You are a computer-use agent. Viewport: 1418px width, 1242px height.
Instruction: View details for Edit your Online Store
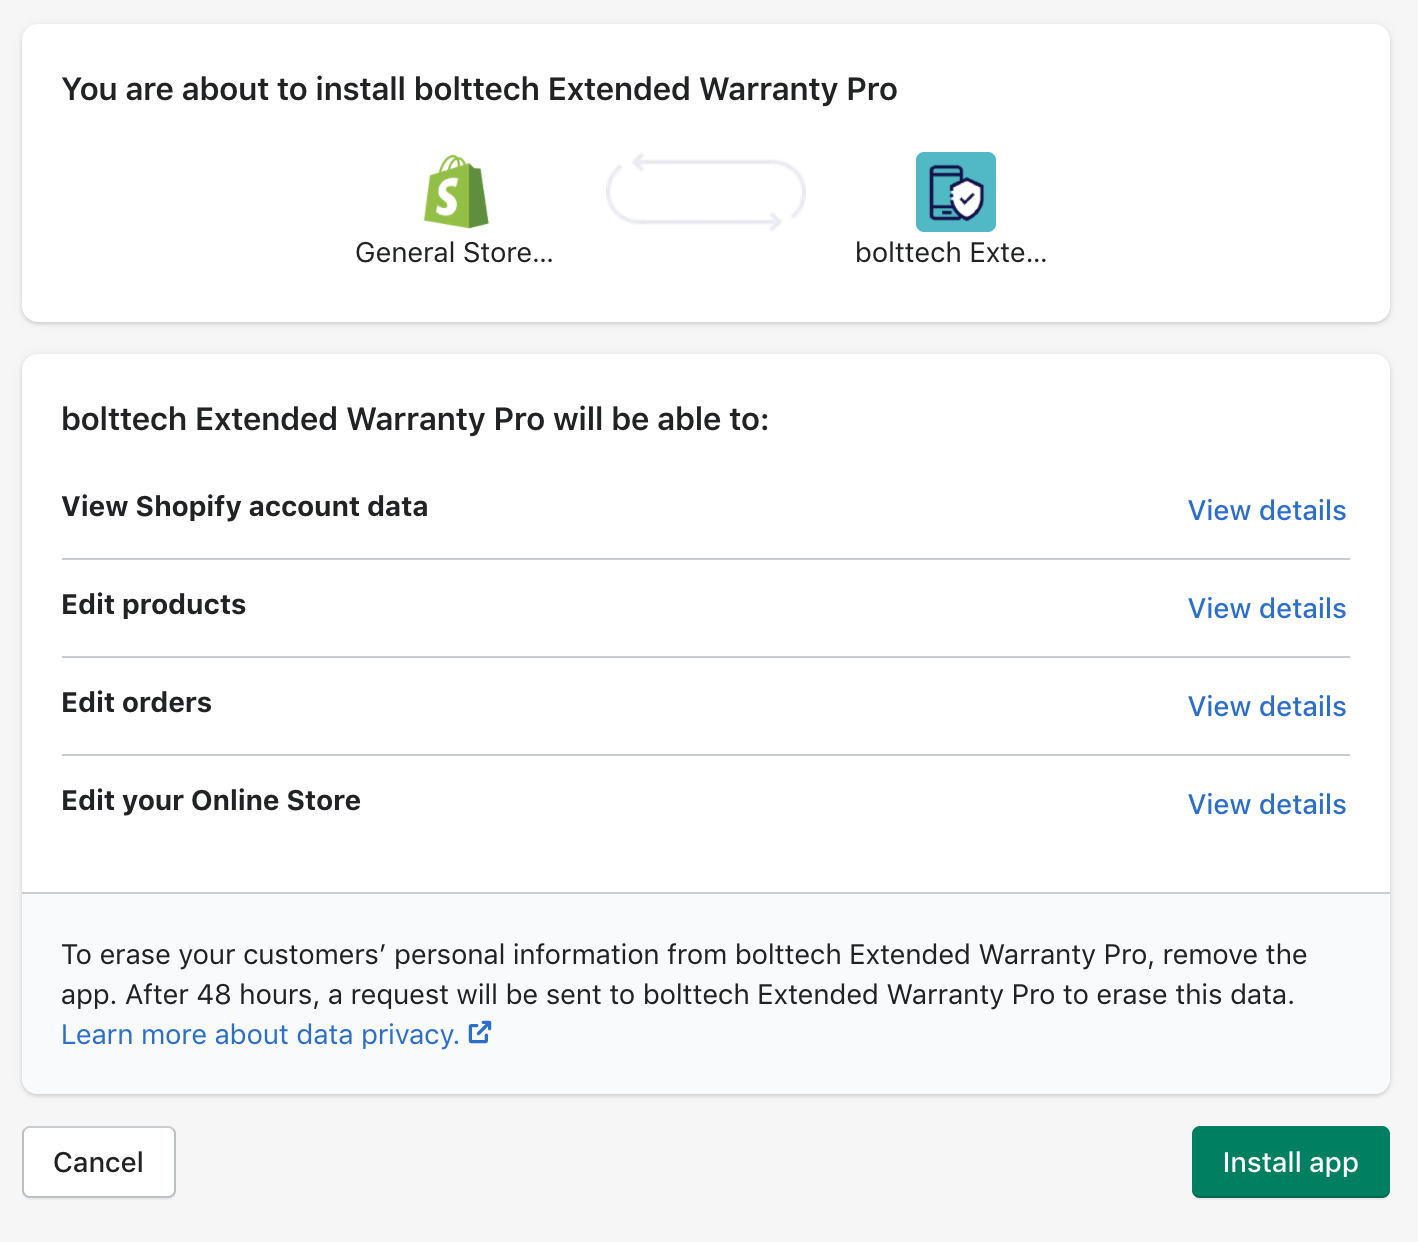pos(1266,804)
